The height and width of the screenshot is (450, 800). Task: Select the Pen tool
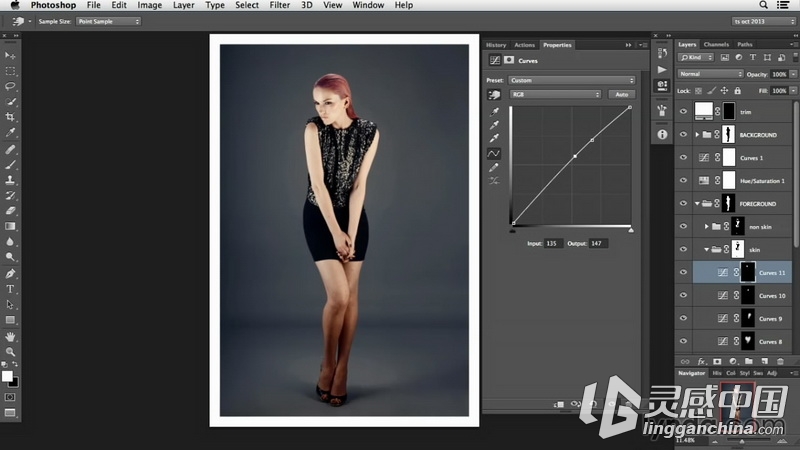(x=10, y=273)
